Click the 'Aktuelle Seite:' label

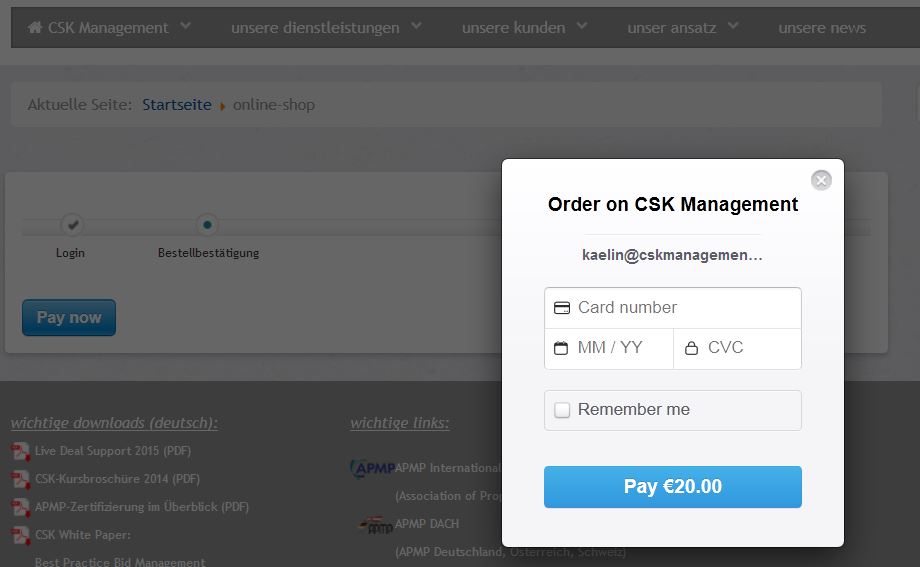pos(80,104)
